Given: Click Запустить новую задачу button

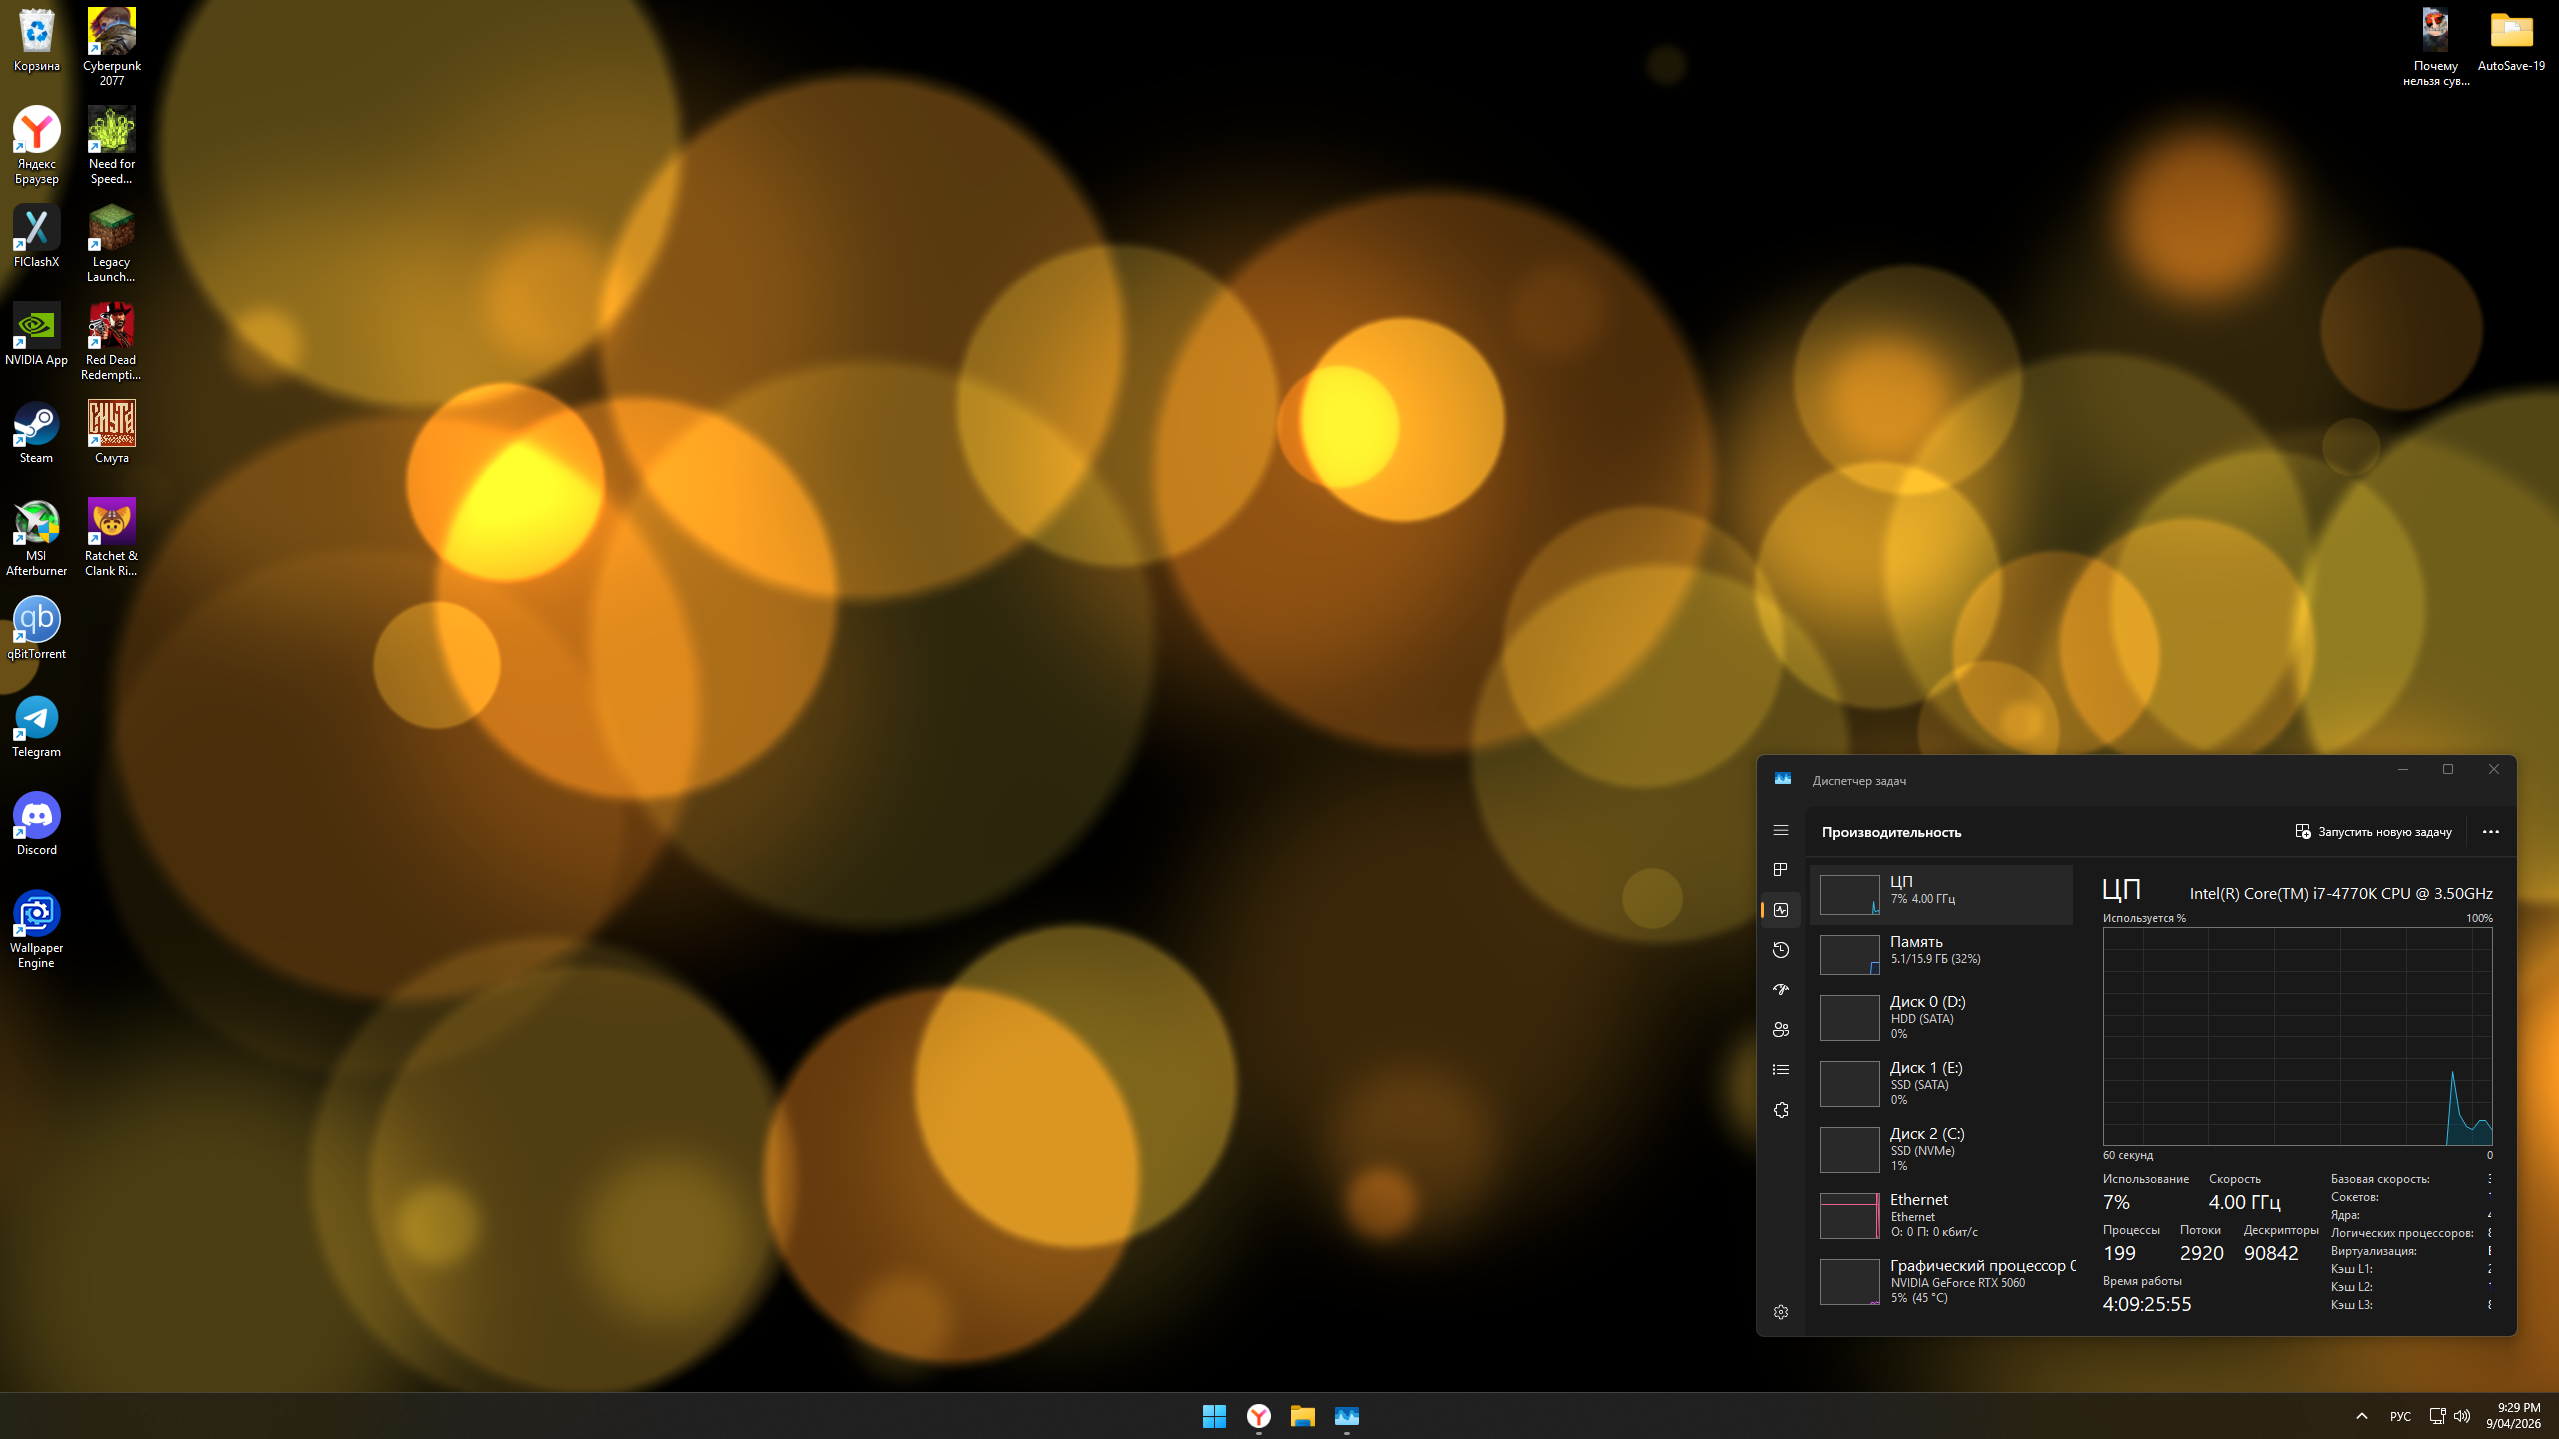Looking at the screenshot, I should [2373, 832].
